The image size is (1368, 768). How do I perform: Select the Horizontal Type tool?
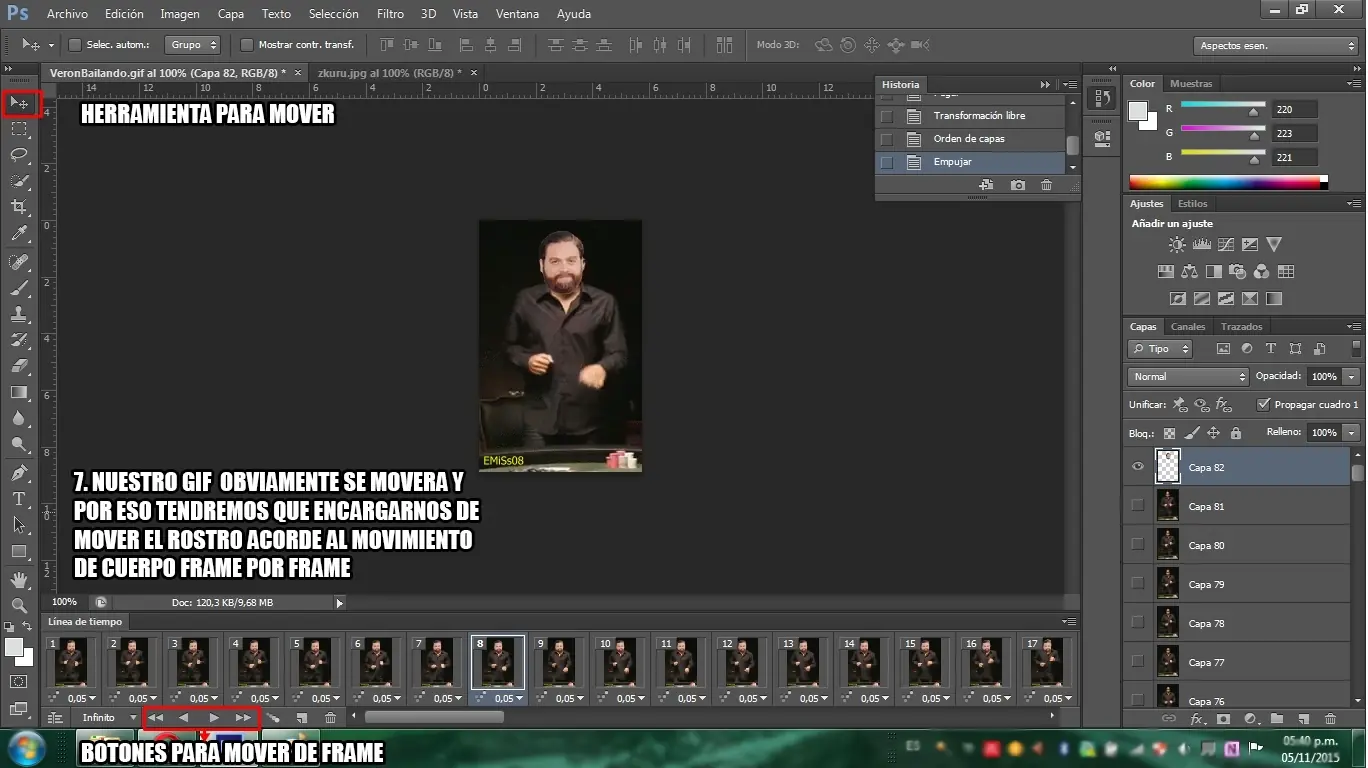click(x=19, y=498)
